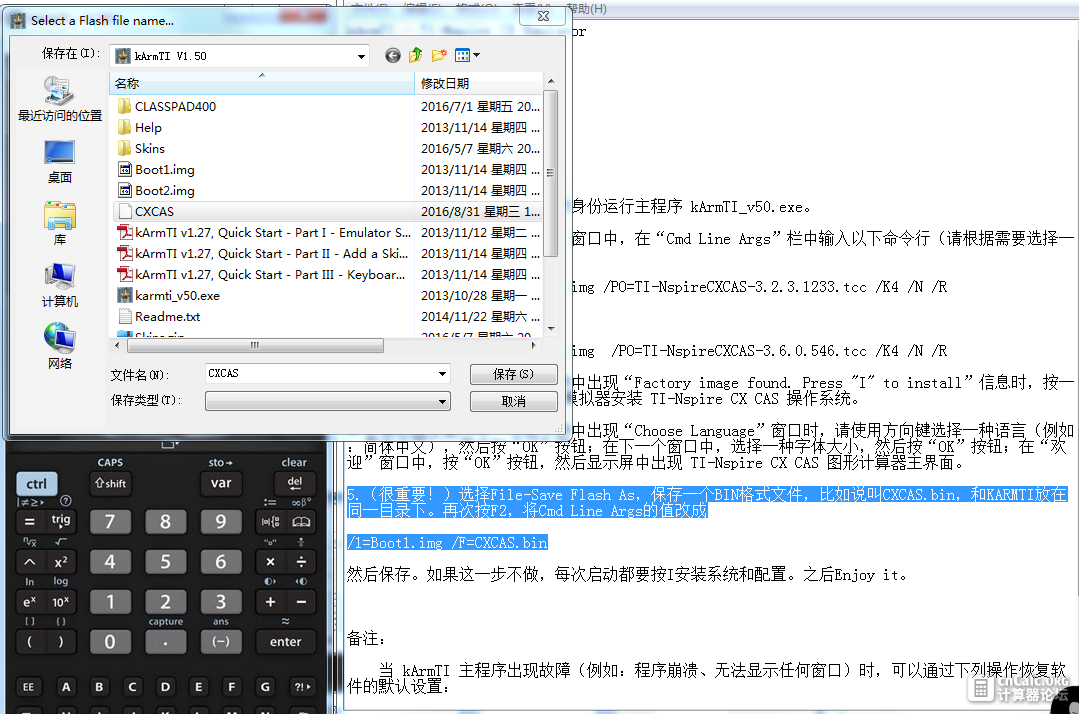
Task: Click the file list vertical scrollbar
Action: tap(551, 172)
